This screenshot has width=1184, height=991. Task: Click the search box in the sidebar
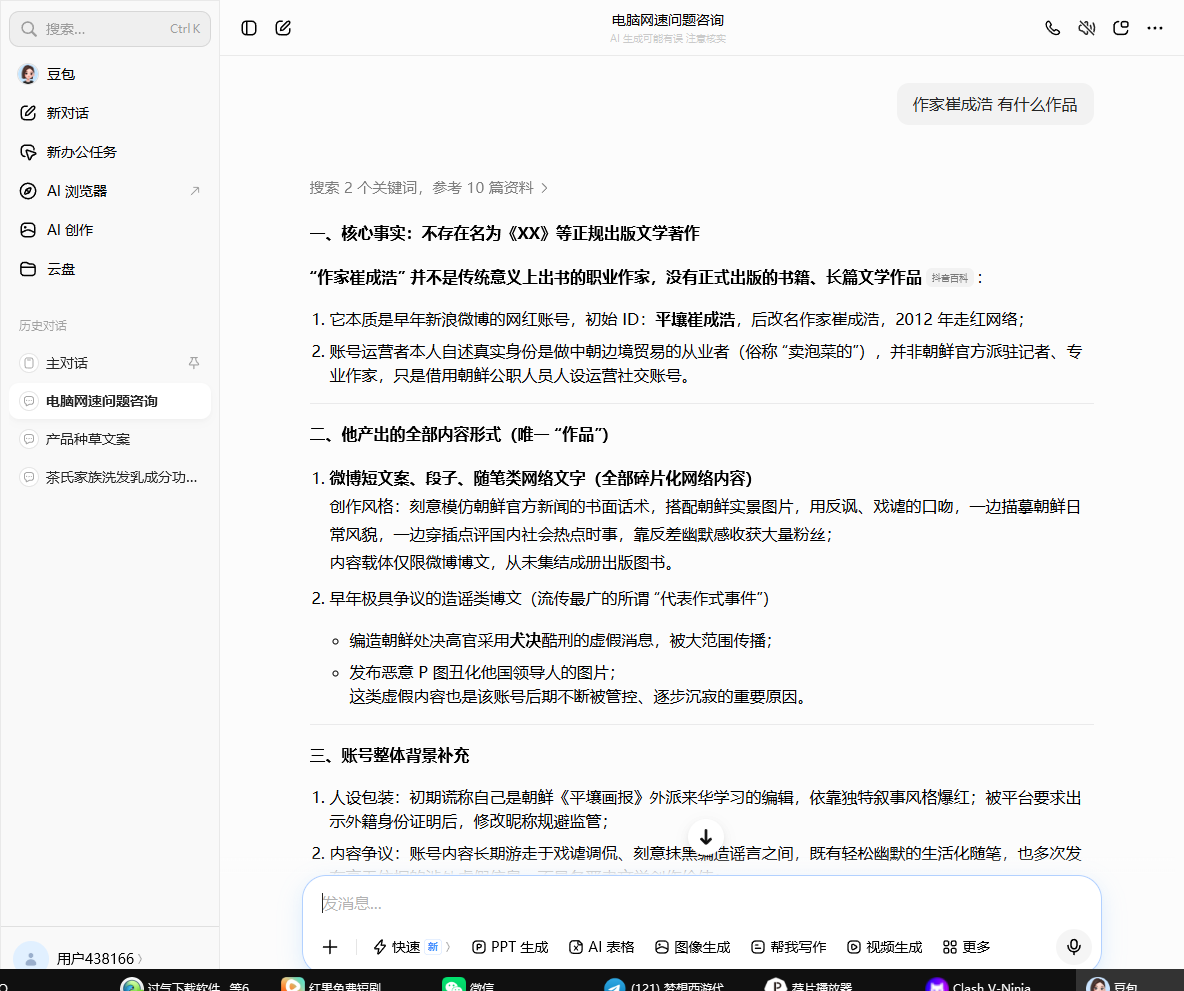click(110, 29)
